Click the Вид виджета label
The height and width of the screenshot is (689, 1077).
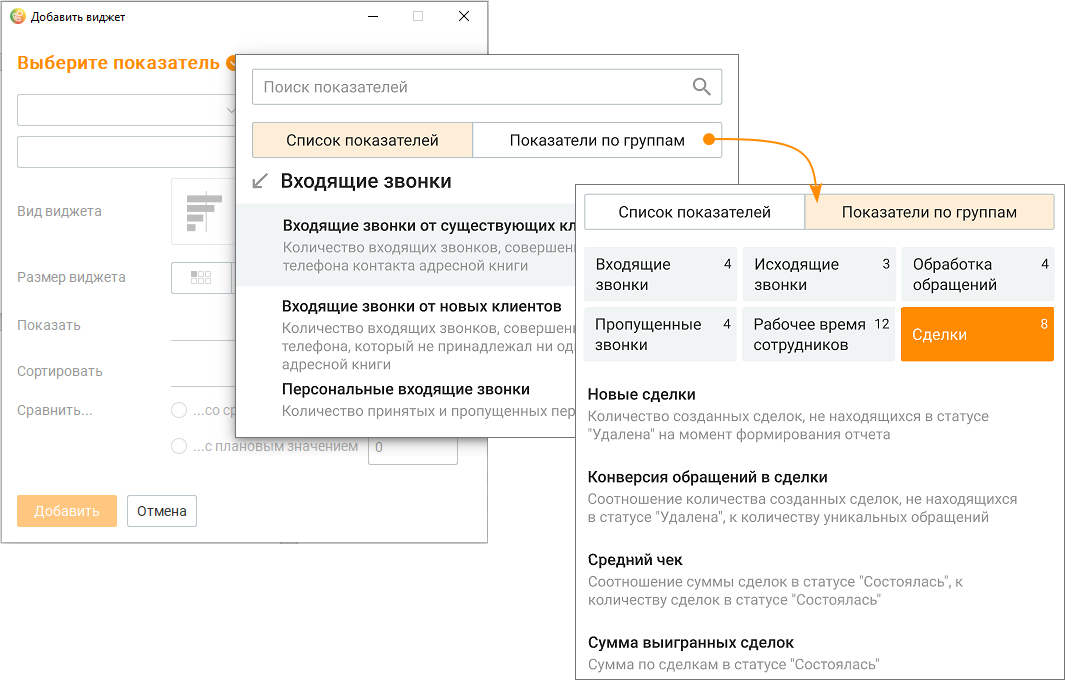point(59,212)
